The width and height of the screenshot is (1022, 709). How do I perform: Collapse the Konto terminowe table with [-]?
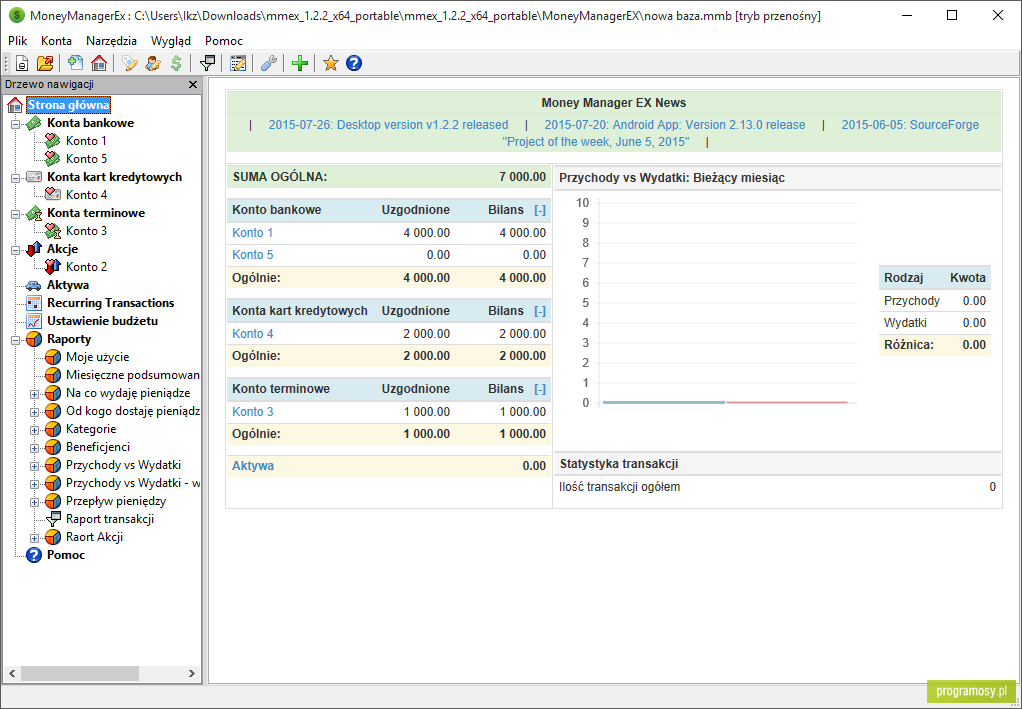540,389
